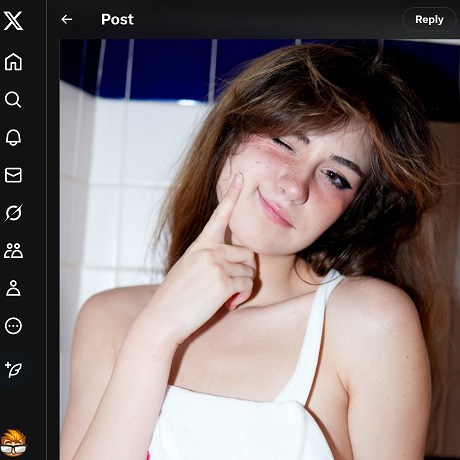Compose a new post with feather icon

pos(13,370)
